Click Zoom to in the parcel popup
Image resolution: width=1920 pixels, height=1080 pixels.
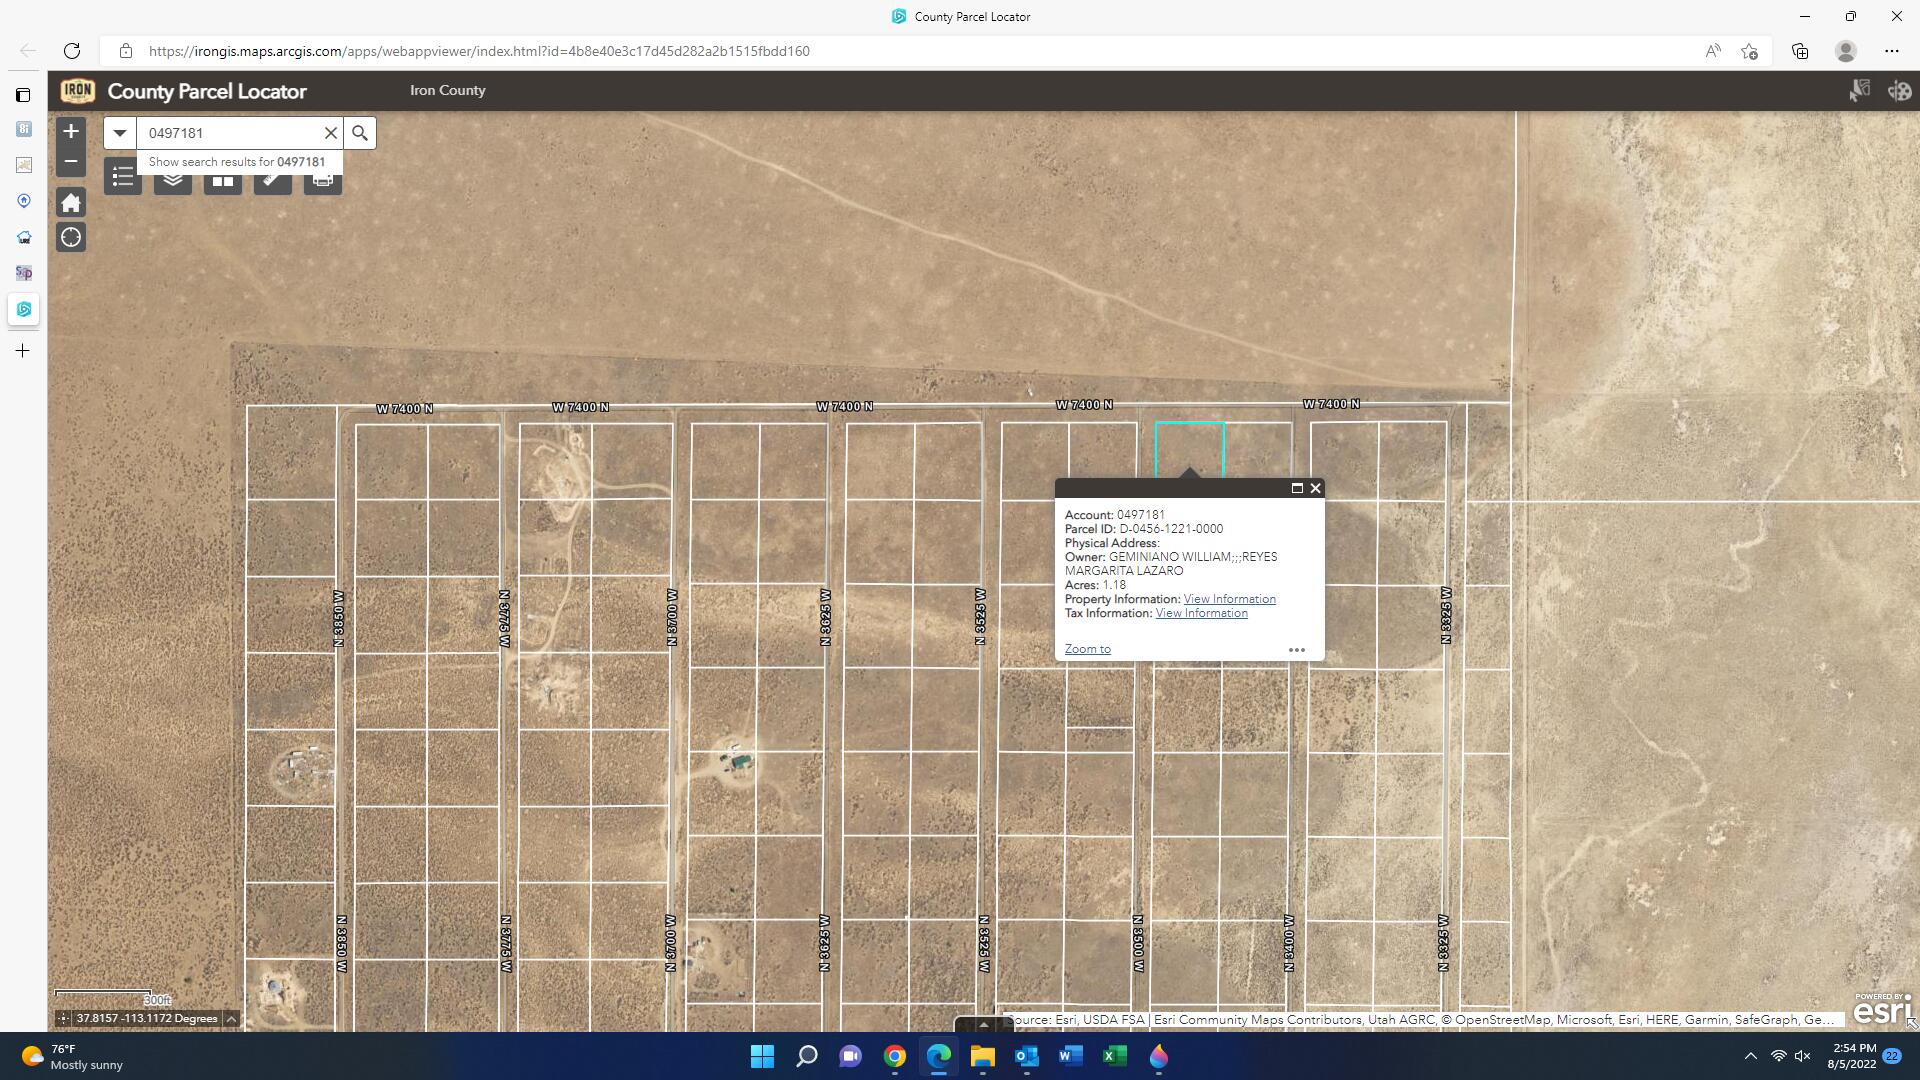point(1087,648)
